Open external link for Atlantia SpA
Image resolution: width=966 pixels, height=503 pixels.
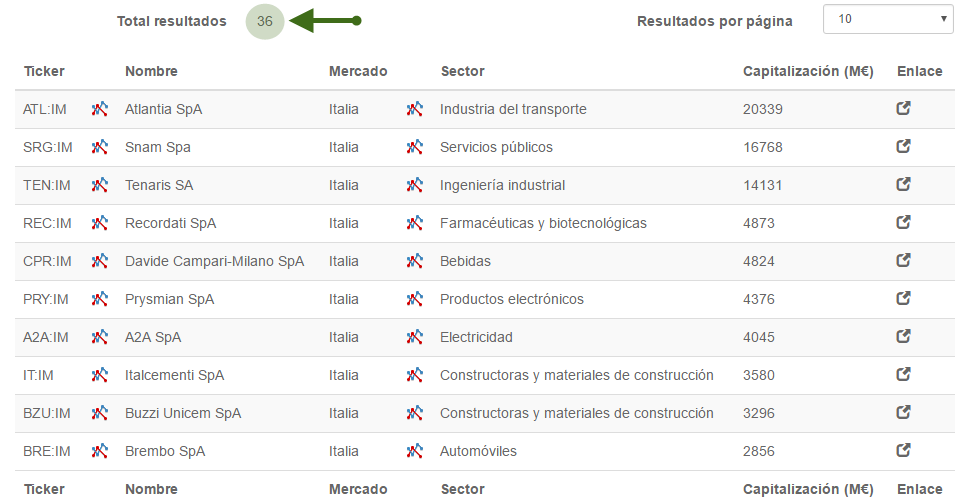coord(903,108)
